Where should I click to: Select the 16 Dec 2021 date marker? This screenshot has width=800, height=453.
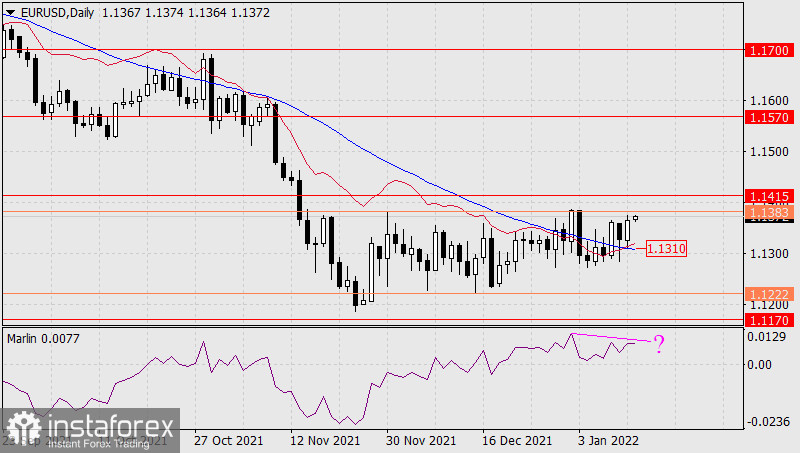tap(516, 440)
